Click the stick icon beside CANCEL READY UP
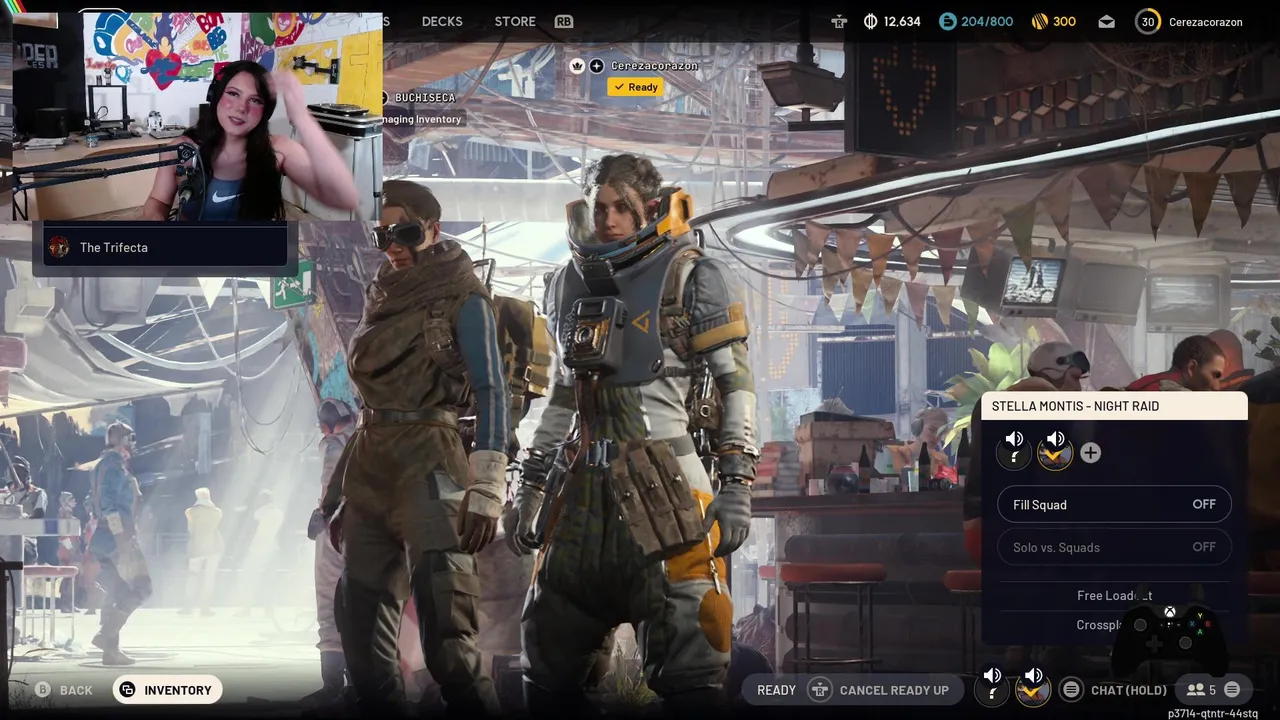This screenshot has width=1280, height=720. click(x=819, y=690)
